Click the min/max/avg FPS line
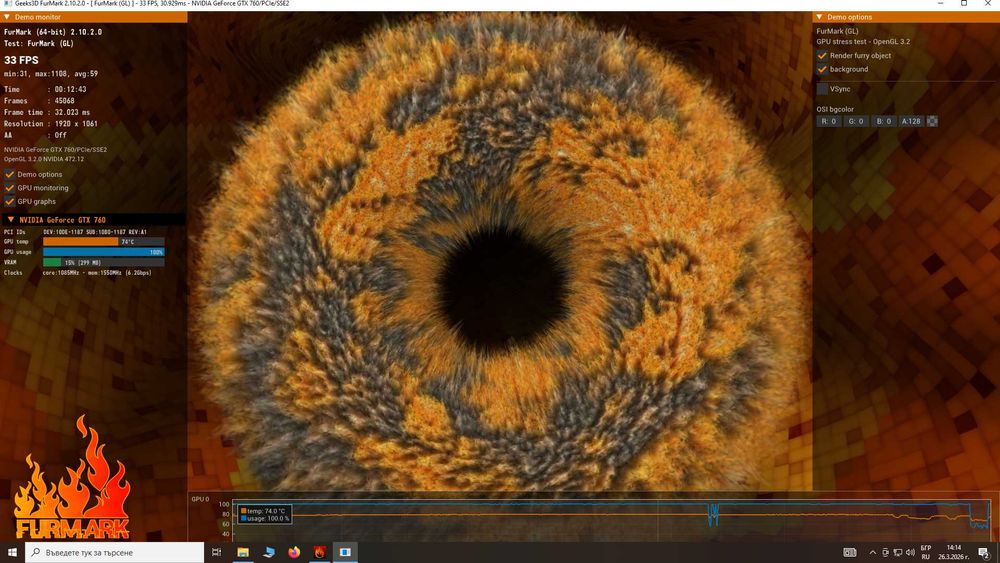 [51, 74]
